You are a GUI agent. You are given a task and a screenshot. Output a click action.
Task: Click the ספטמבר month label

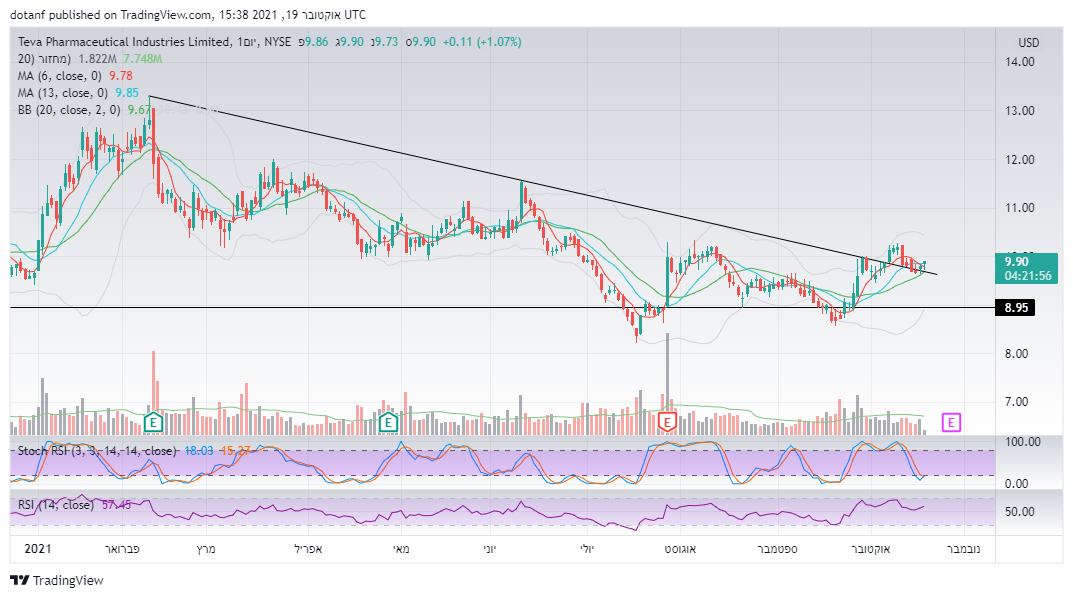(777, 549)
